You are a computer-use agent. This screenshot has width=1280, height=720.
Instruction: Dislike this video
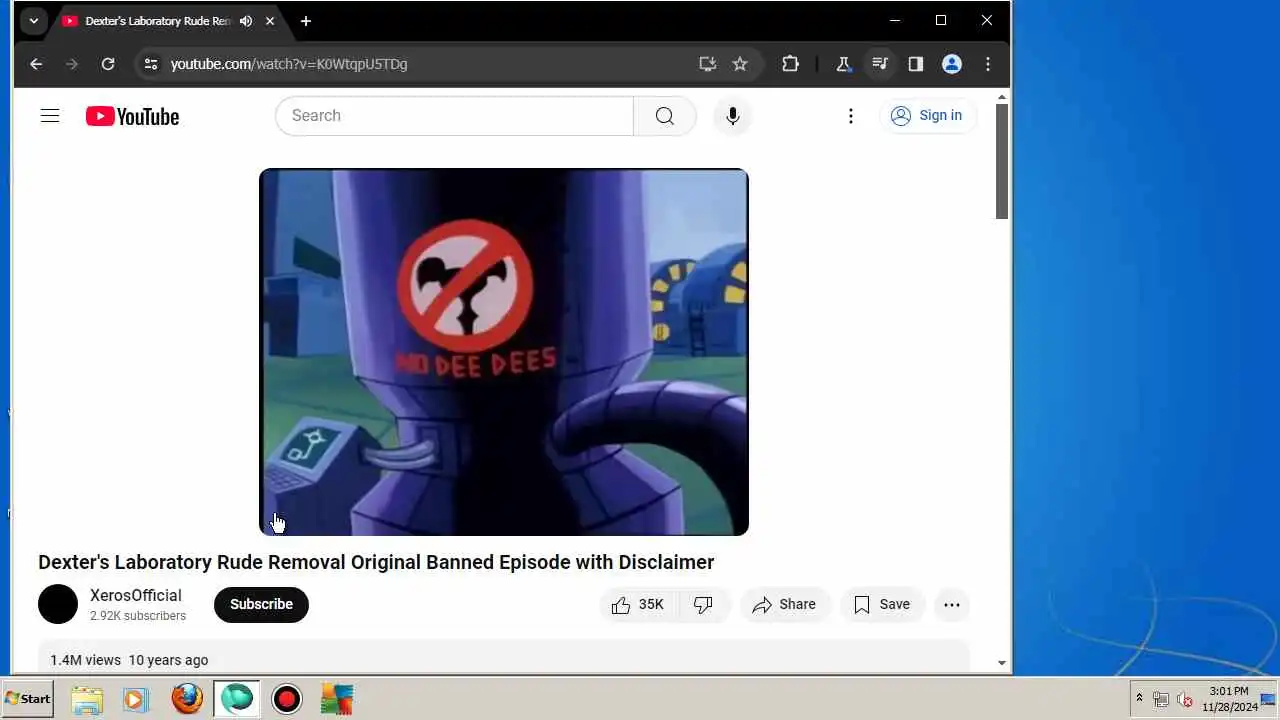(704, 604)
